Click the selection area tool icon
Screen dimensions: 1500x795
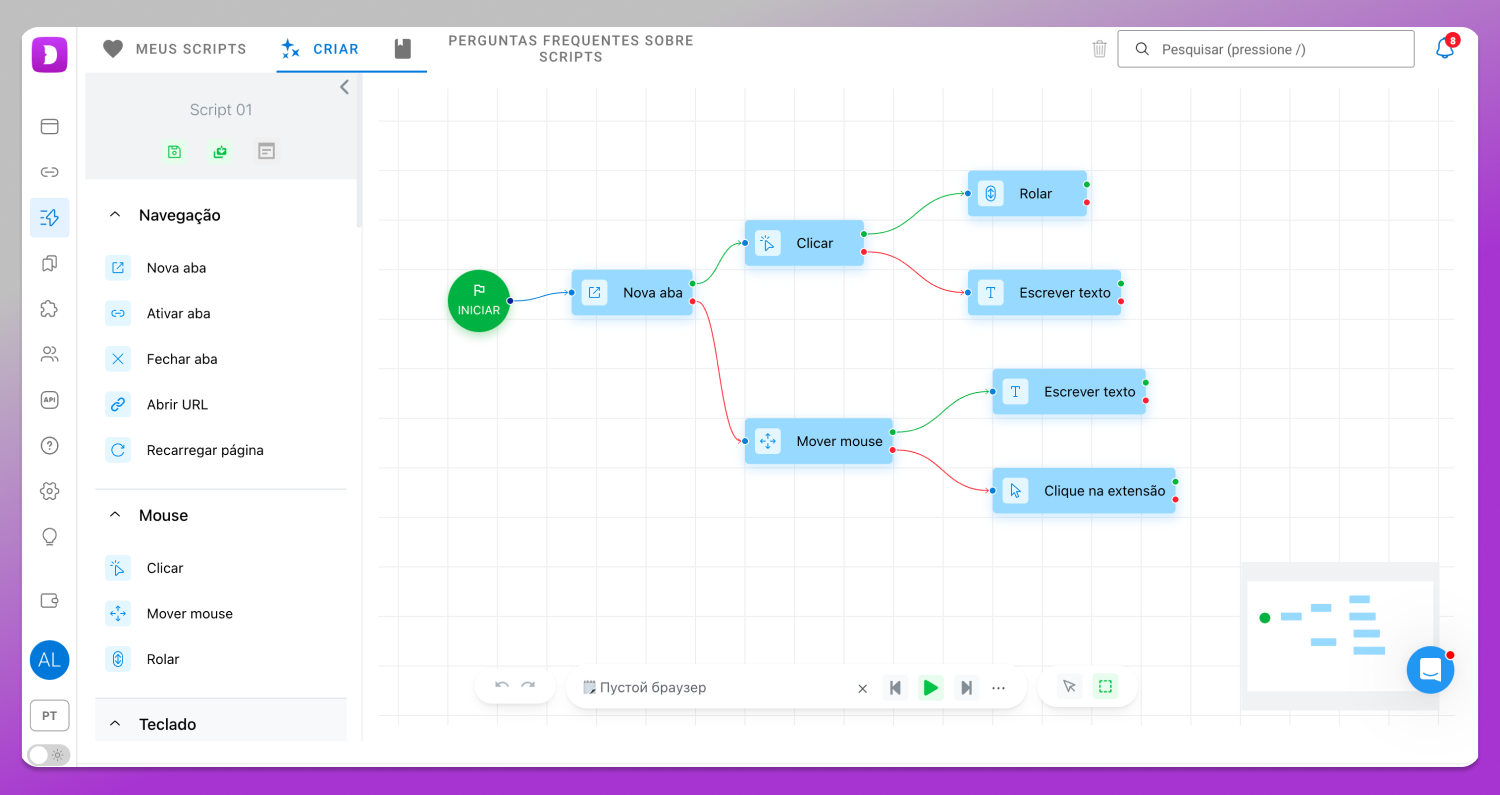(1105, 686)
